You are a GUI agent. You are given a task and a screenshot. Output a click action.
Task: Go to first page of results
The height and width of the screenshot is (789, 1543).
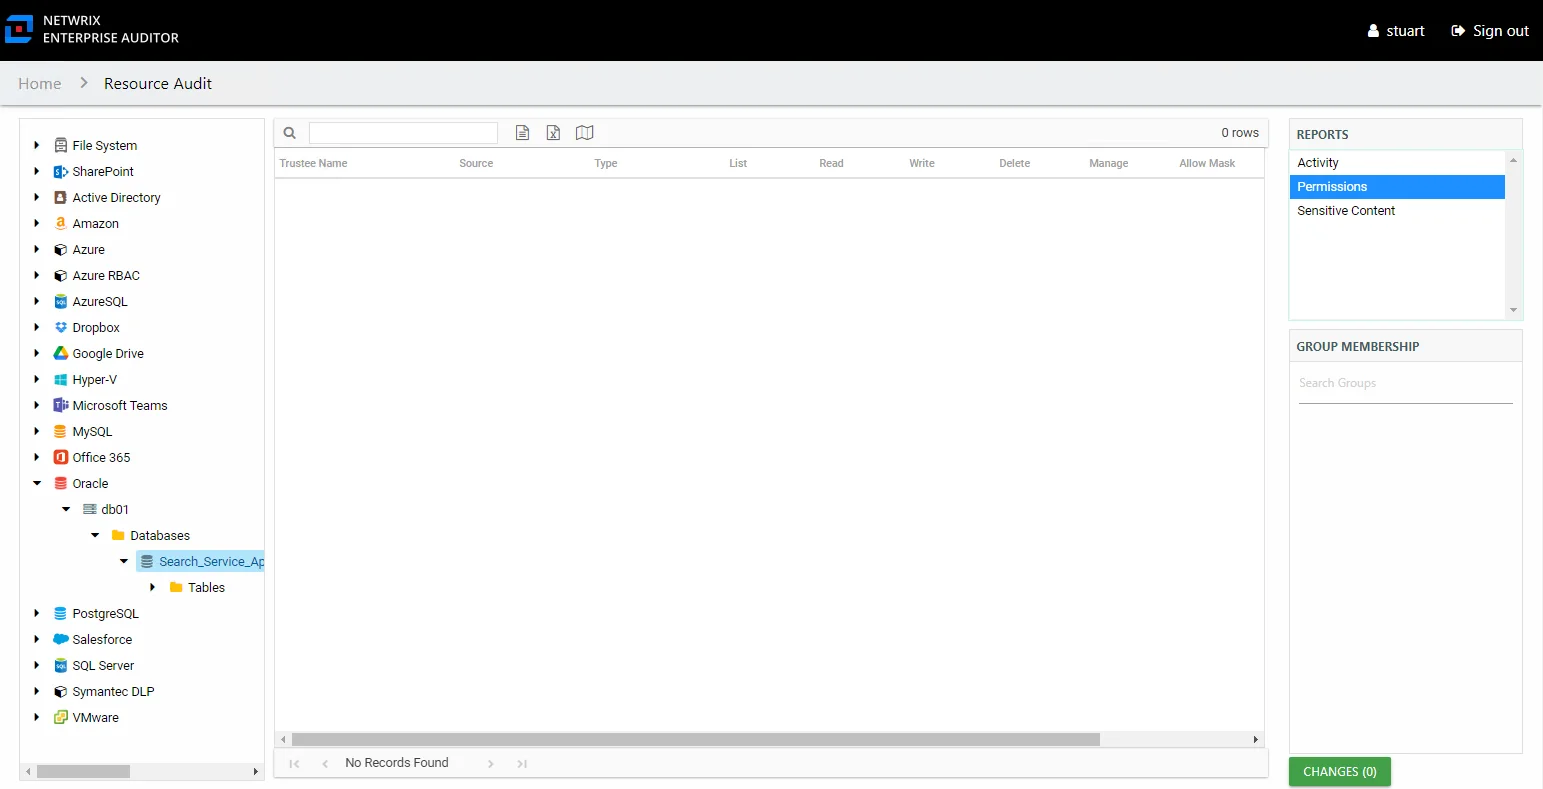[x=294, y=763]
